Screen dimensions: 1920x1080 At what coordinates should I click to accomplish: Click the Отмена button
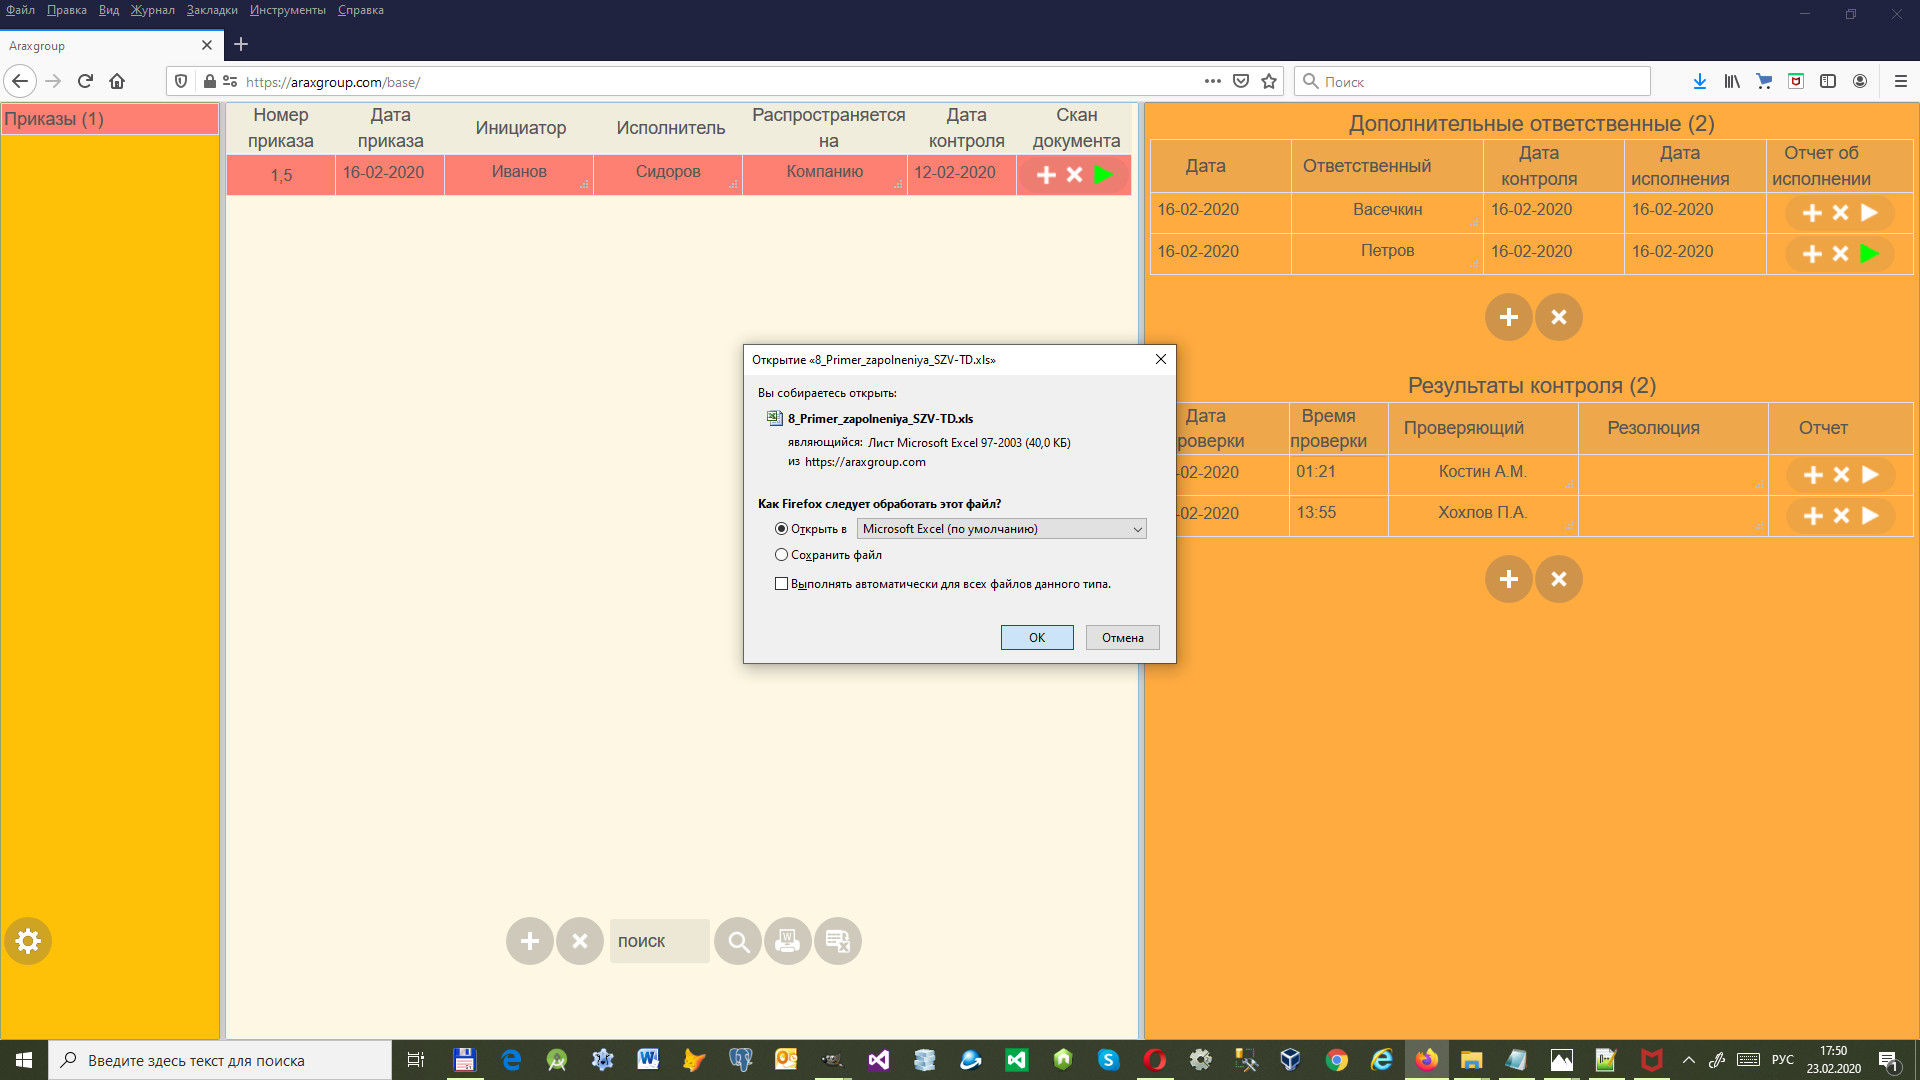click(1122, 638)
